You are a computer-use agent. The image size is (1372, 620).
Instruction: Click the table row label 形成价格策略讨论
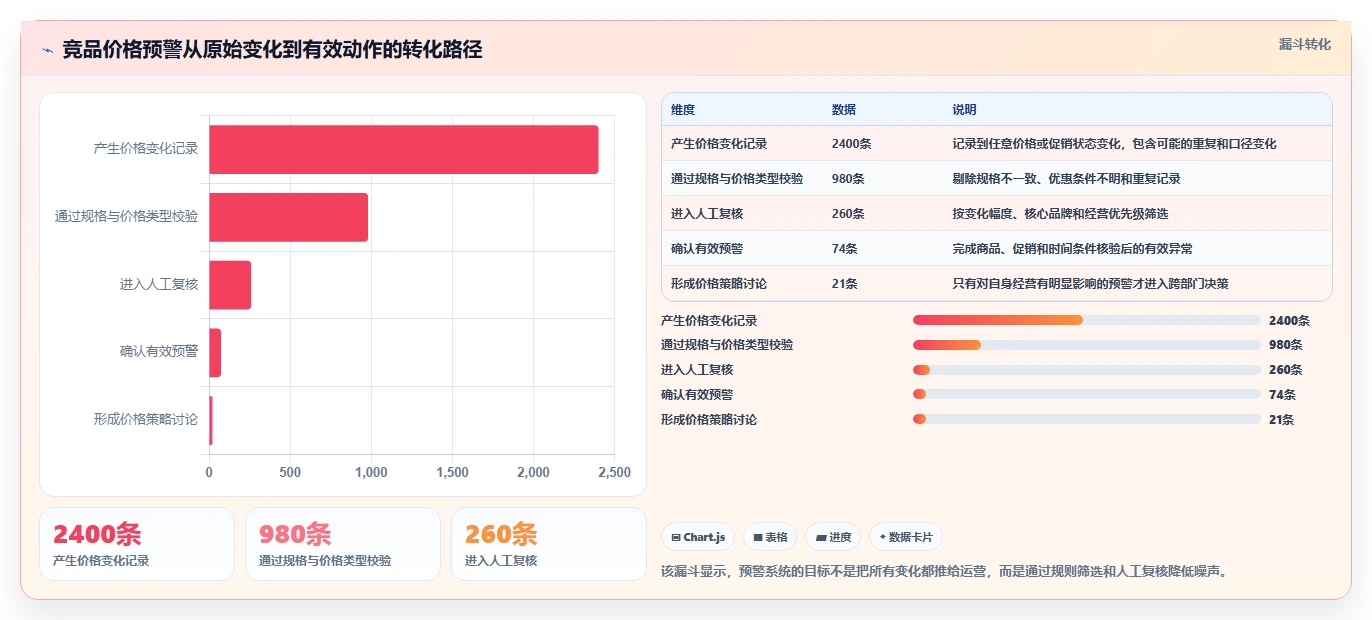click(x=719, y=284)
